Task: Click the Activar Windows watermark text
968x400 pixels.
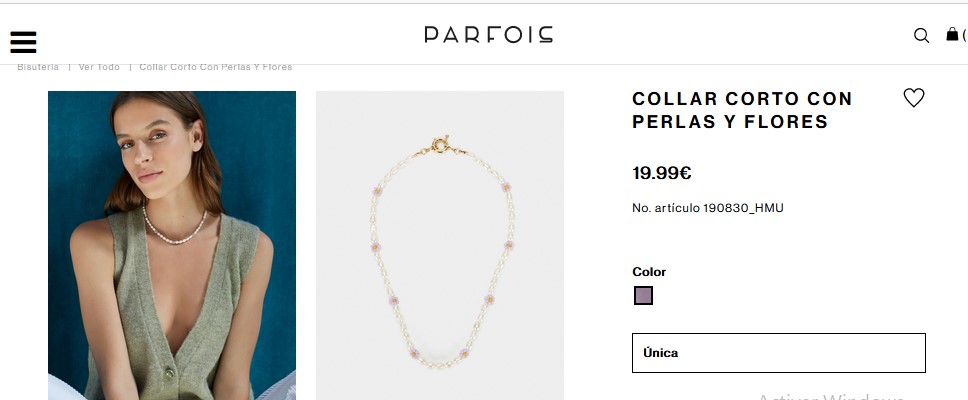Action: [x=830, y=396]
